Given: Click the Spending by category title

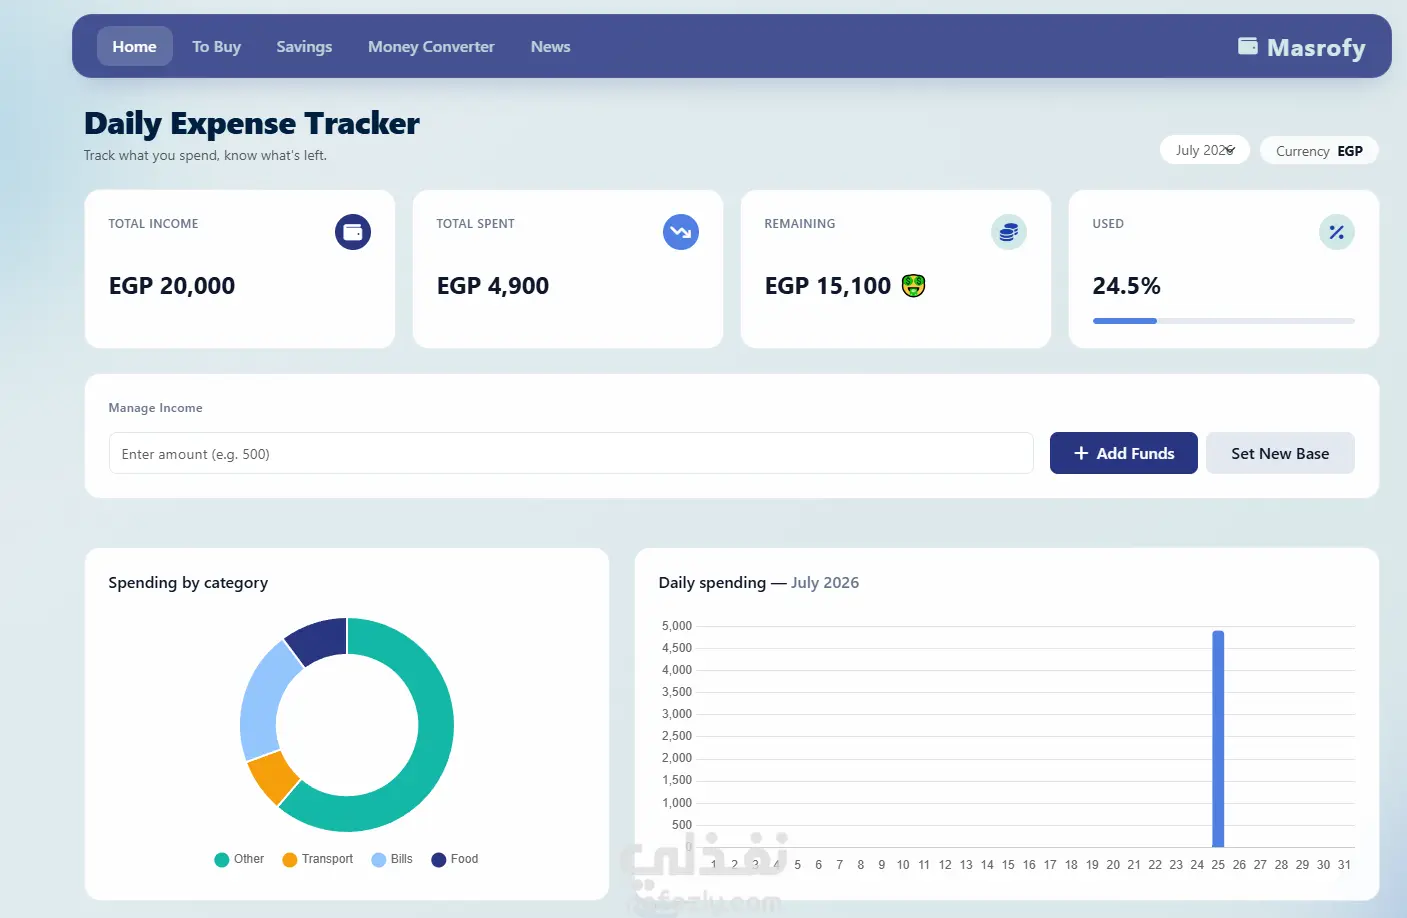Looking at the screenshot, I should (188, 582).
